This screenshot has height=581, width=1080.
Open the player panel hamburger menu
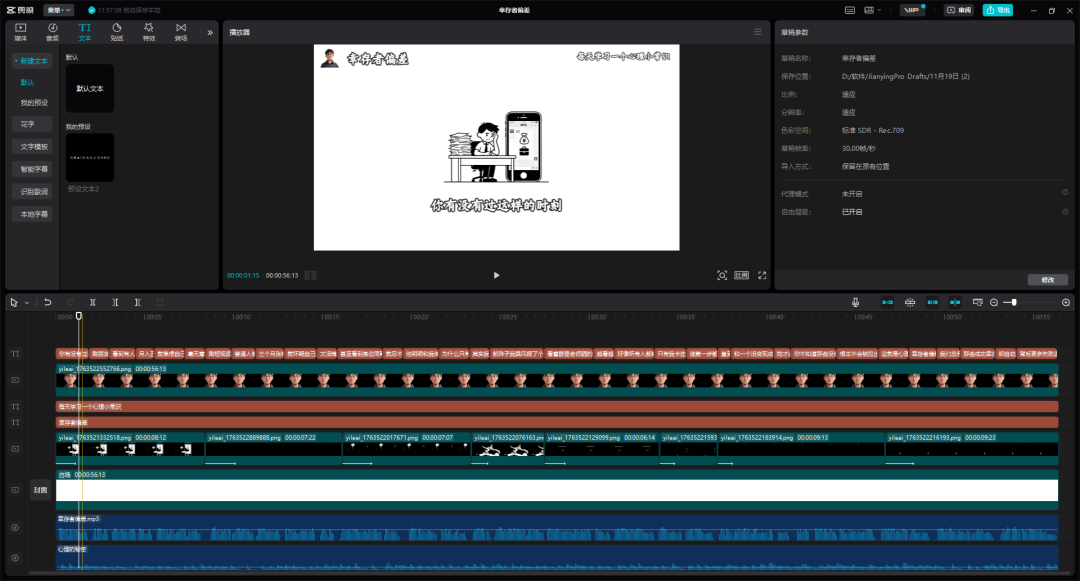coord(757,32)
